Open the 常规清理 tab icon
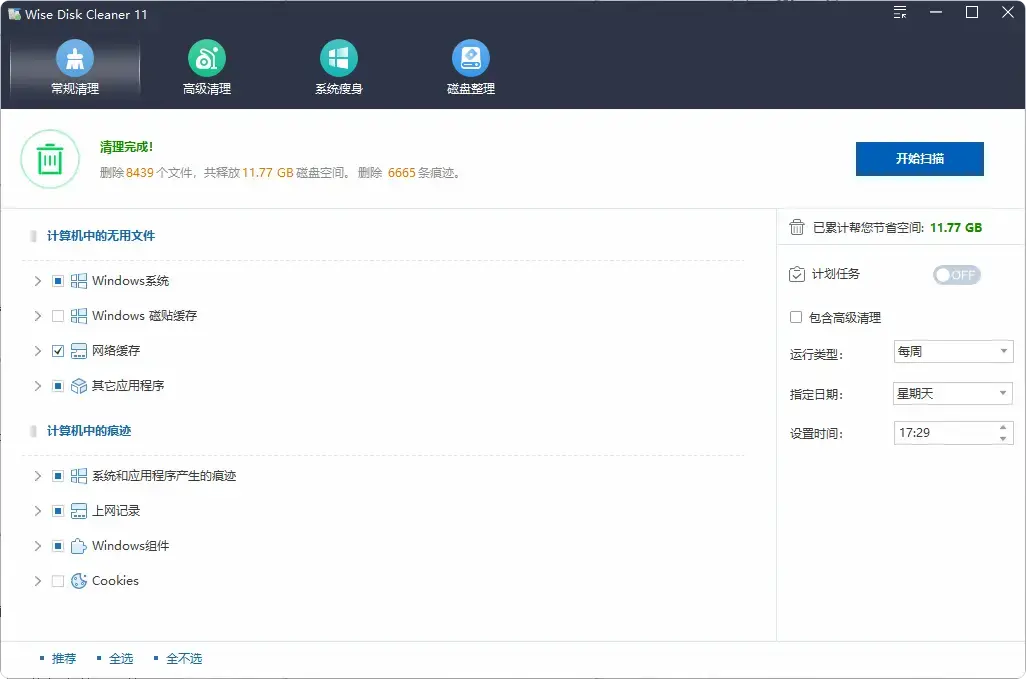The height and width of the screenshot is (679, 1026). click(x=74, y=58)
